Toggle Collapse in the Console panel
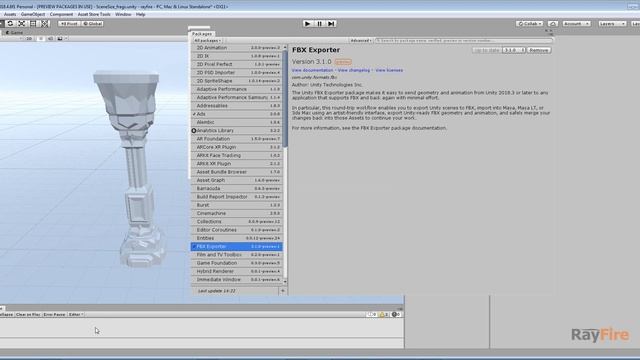Image resolution: width=640 pixels, height=360 pixels. (x=7, y=314)
